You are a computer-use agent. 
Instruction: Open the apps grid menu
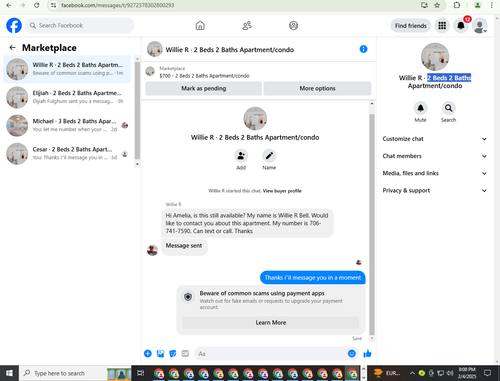click(x=442, y=26)
